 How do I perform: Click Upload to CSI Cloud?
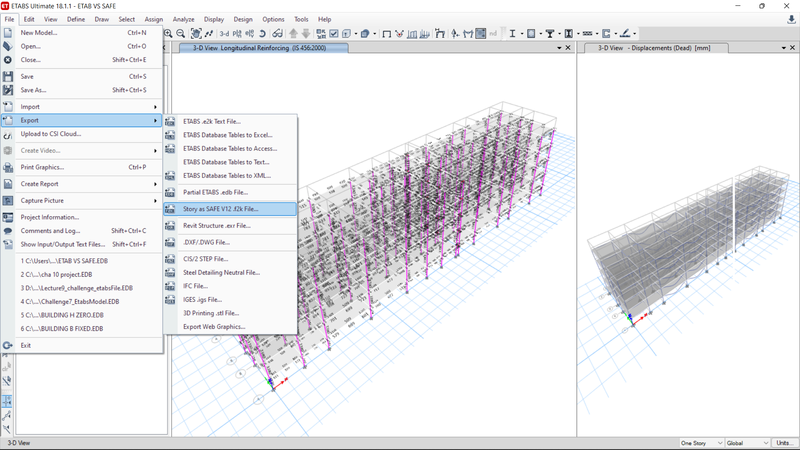coord(82,134)
